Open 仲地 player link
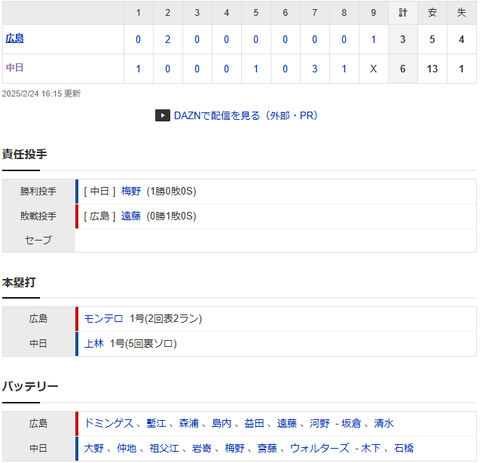This screenshot has width=480, height=463. coord(127,448)
